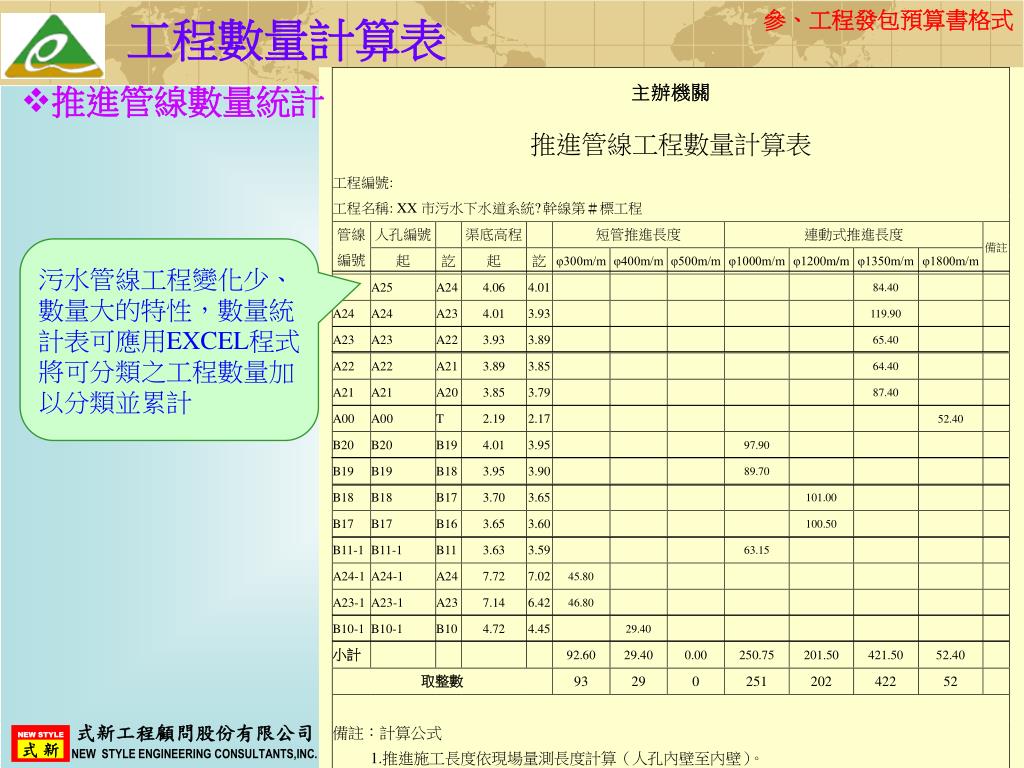
Task: Click the header 參、工程發包預算書格式
Action: (888, 20)
